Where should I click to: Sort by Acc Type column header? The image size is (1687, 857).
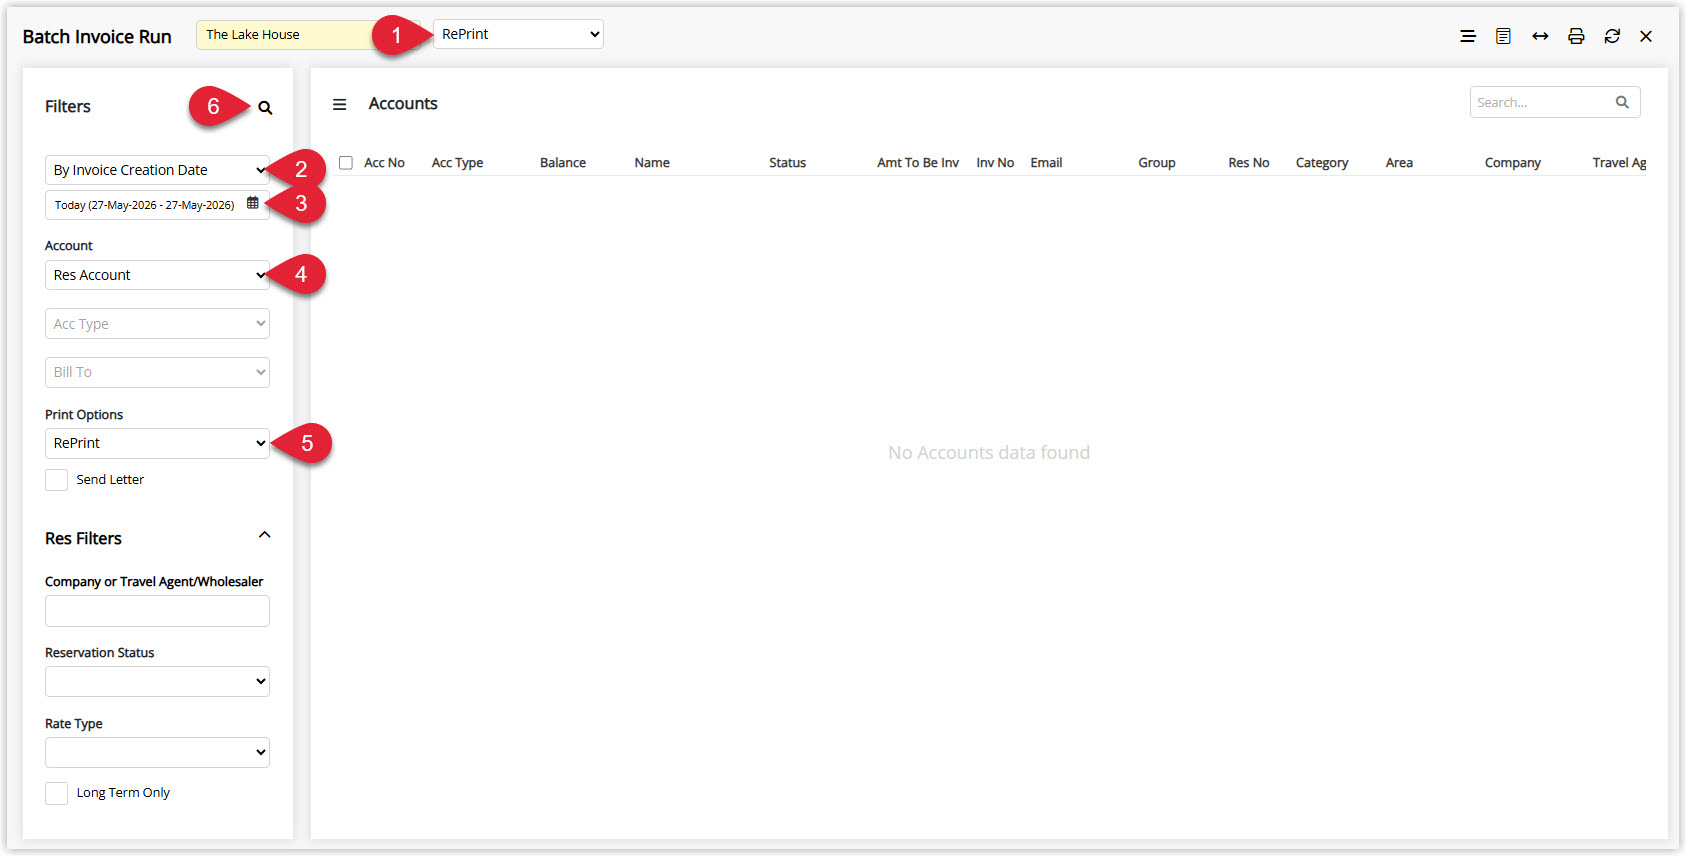point(457,163)
